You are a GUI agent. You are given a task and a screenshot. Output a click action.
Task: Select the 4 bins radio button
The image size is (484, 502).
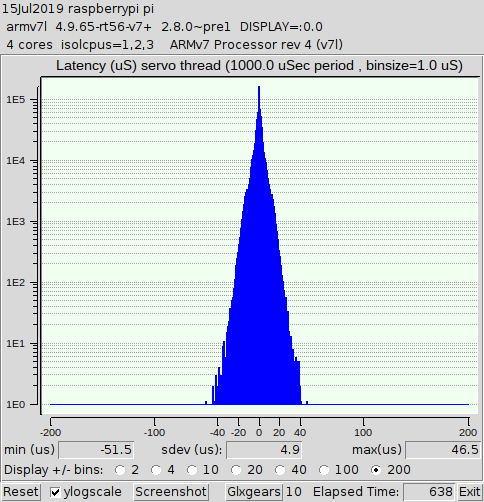tap(156, 470)
